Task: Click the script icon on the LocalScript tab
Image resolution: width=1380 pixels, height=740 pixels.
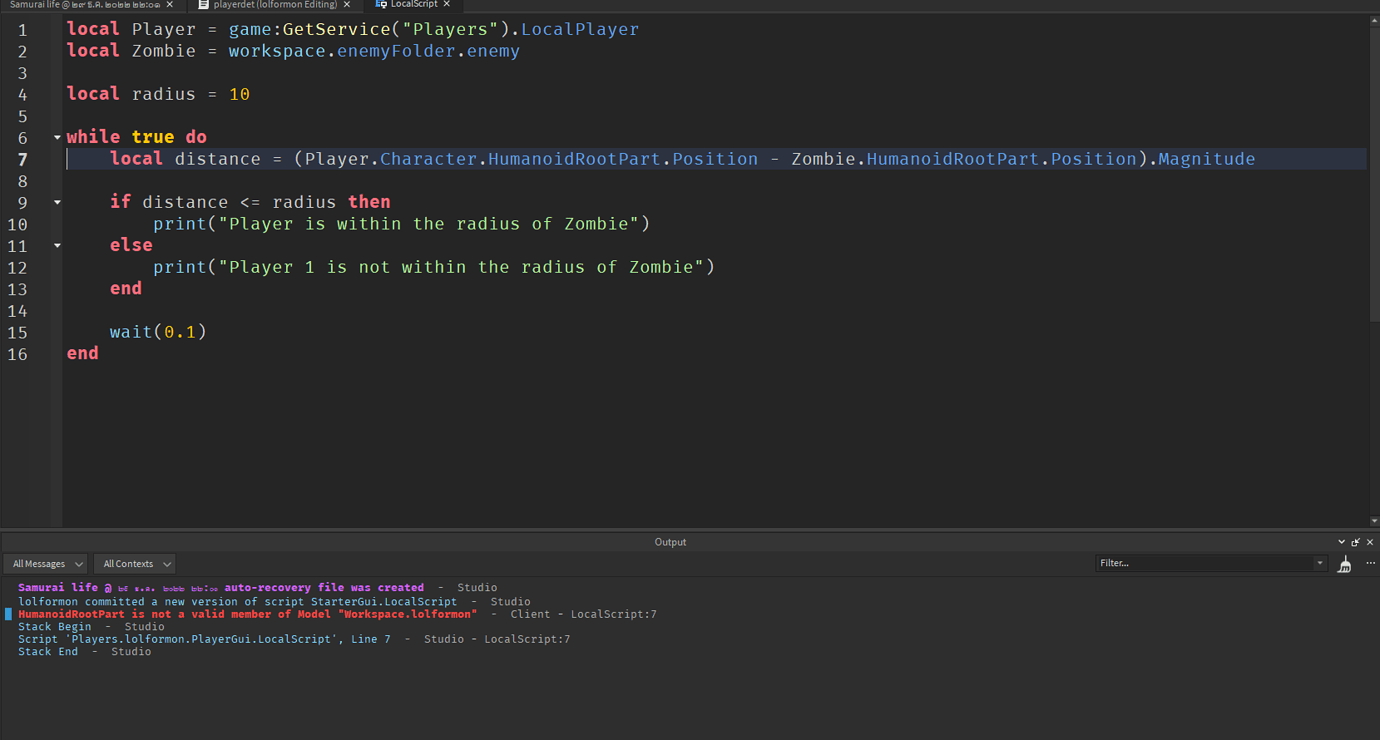Action: click(380, 4)
